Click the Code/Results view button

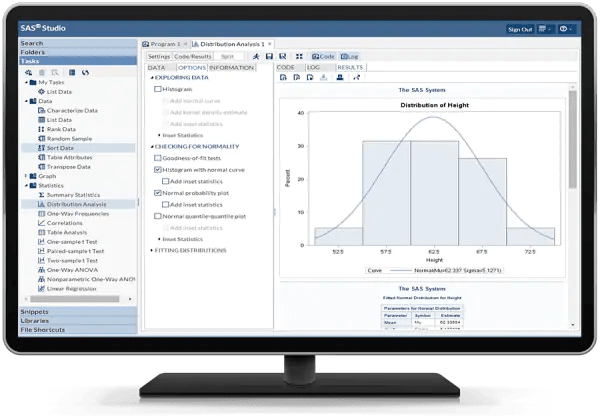pos(192,56)
